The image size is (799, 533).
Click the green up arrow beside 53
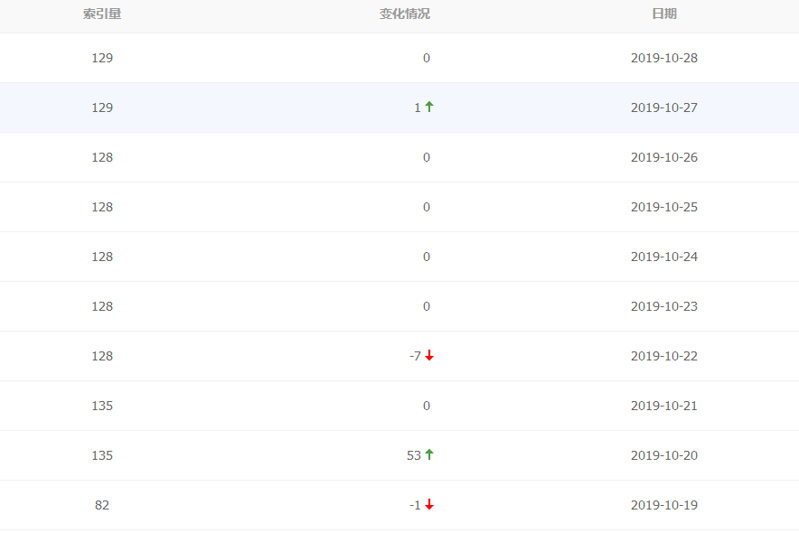429,455
